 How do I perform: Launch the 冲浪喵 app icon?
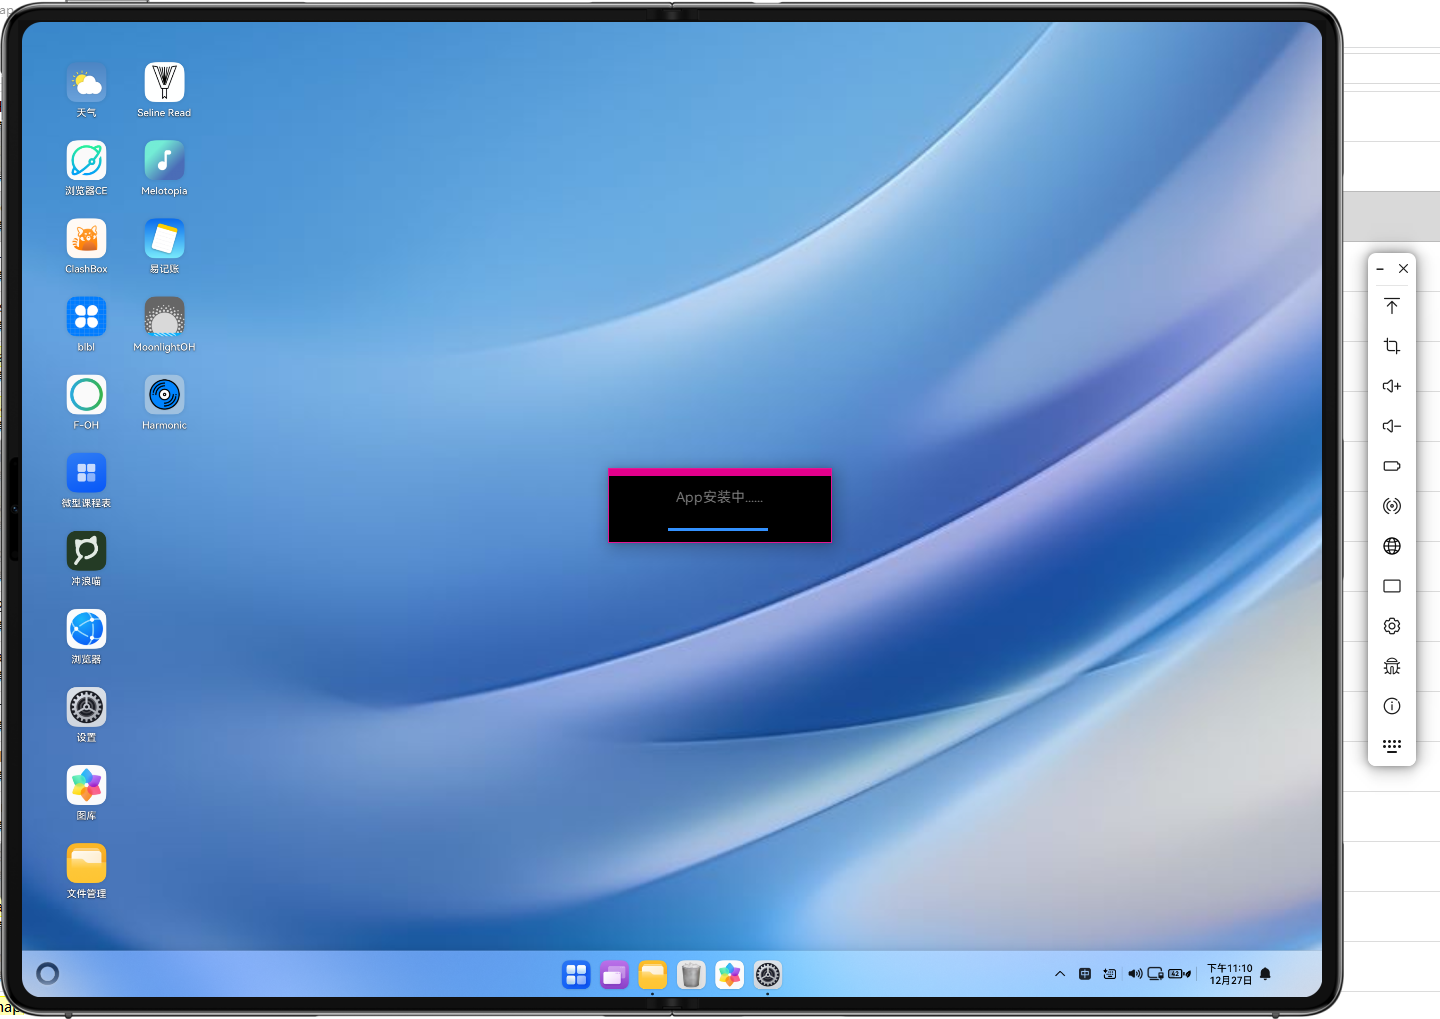(x=86, y=551)
